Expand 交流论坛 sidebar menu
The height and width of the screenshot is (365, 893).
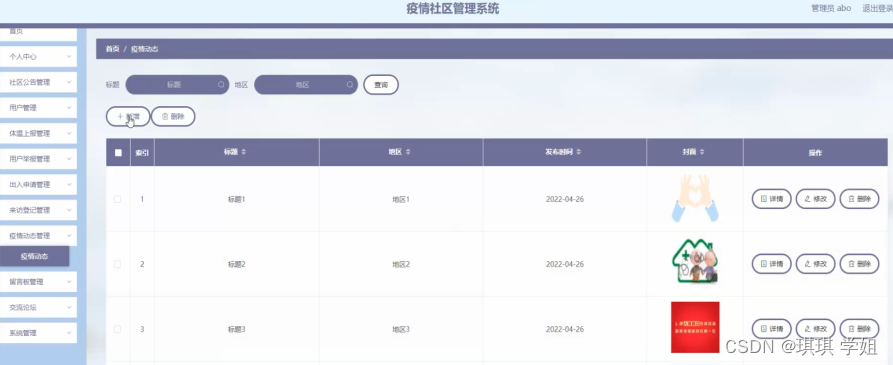(x=38, y=307)
